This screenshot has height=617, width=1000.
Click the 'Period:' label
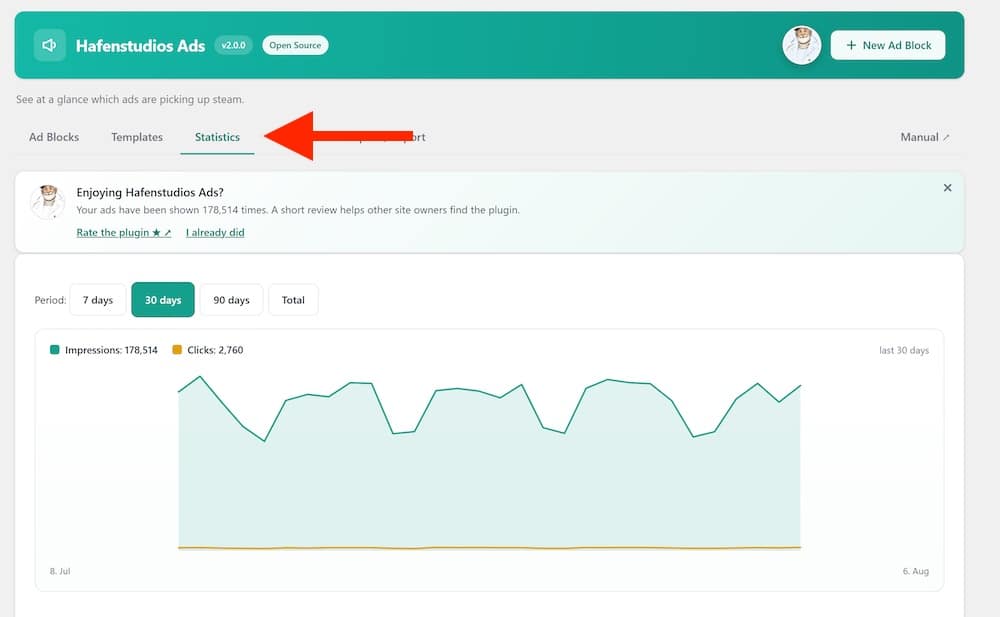50,300
